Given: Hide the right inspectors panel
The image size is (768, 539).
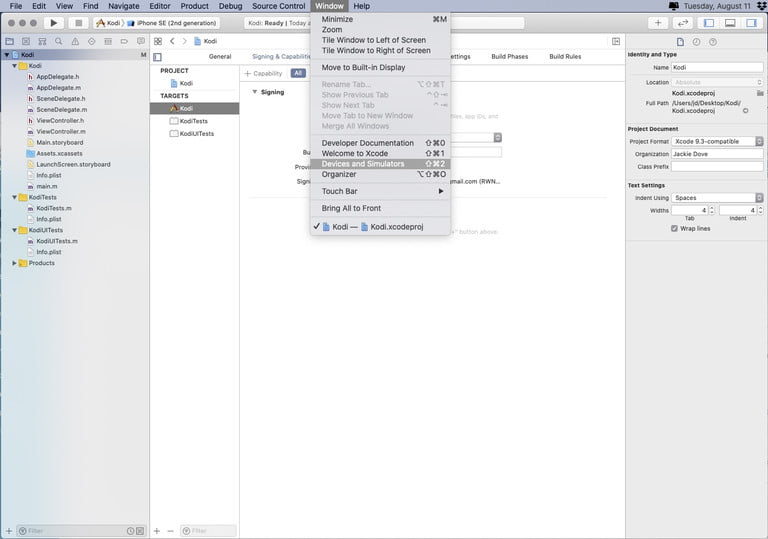Looking at the screenshot, I should pos(752,22).
